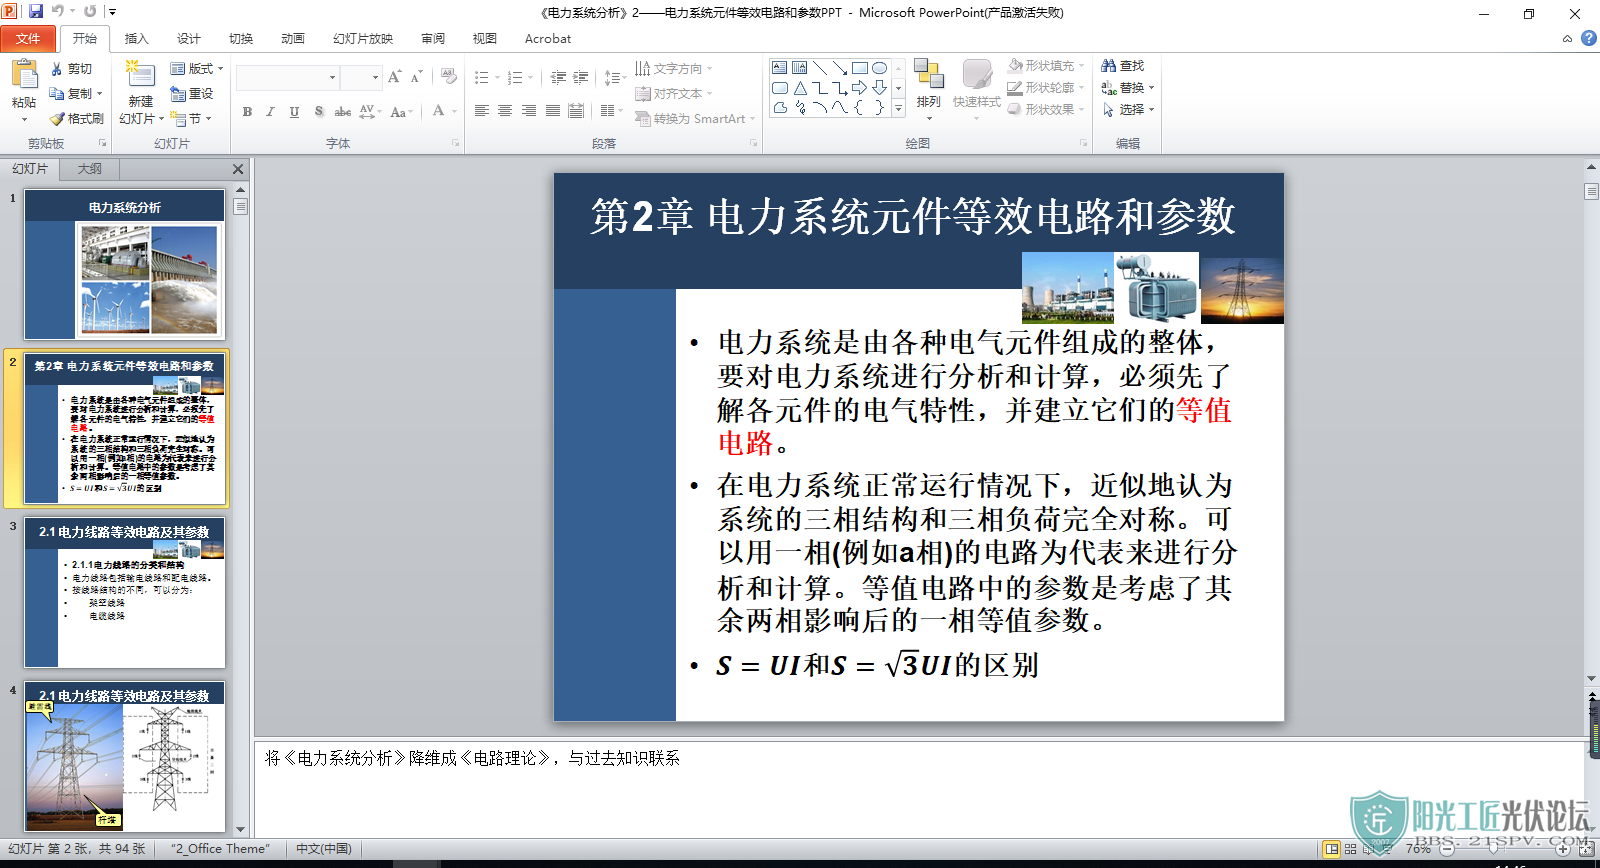Expand the shapes gallery More arrow
The width and height of the screenshot is (1600, 868).
(898, 109)
